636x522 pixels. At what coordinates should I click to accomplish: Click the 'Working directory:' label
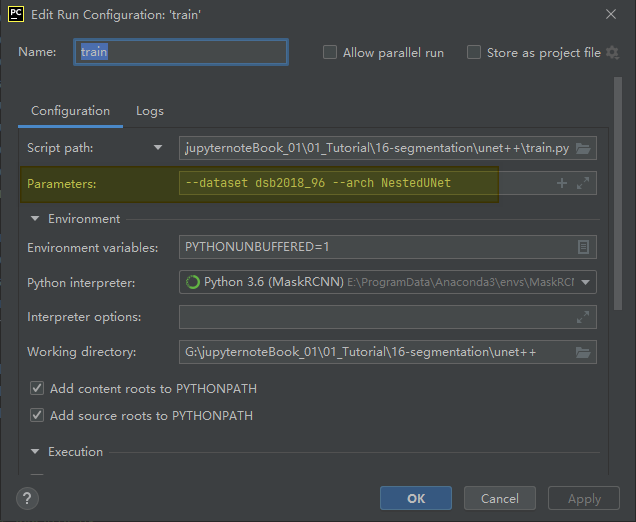click(x=82, y=352)
